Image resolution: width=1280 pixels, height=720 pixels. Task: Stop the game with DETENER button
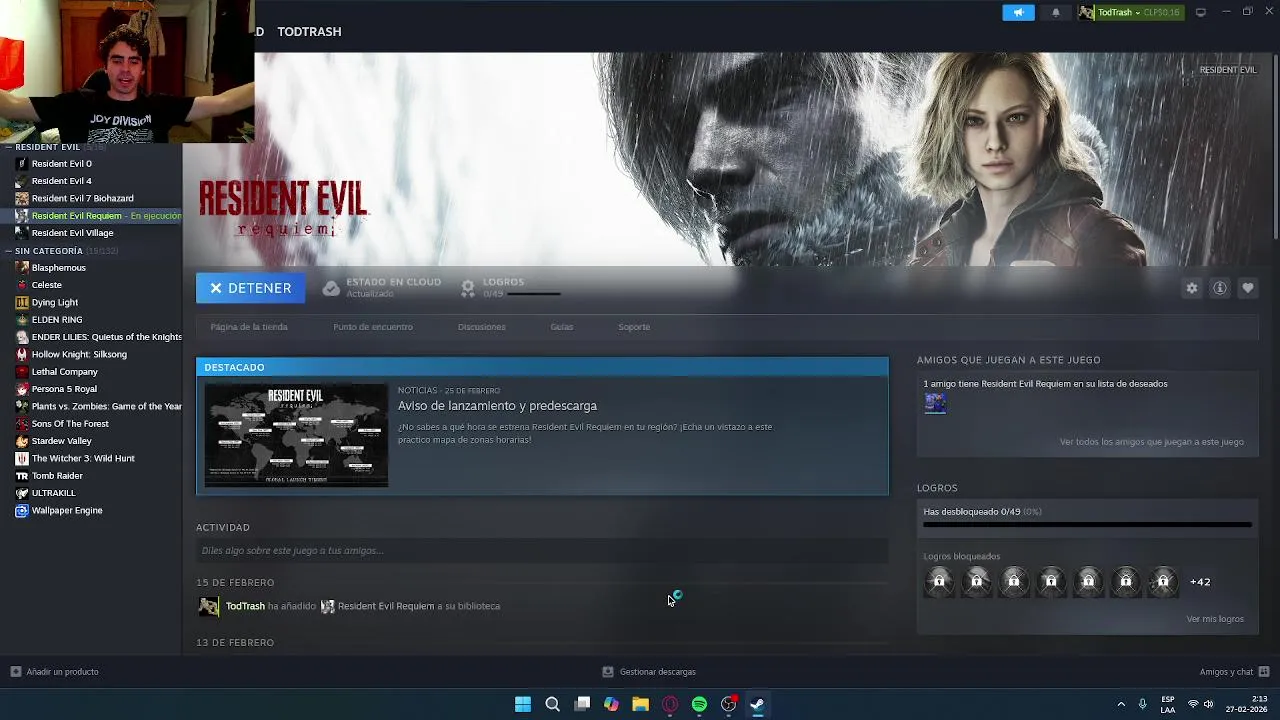[250, 288]
